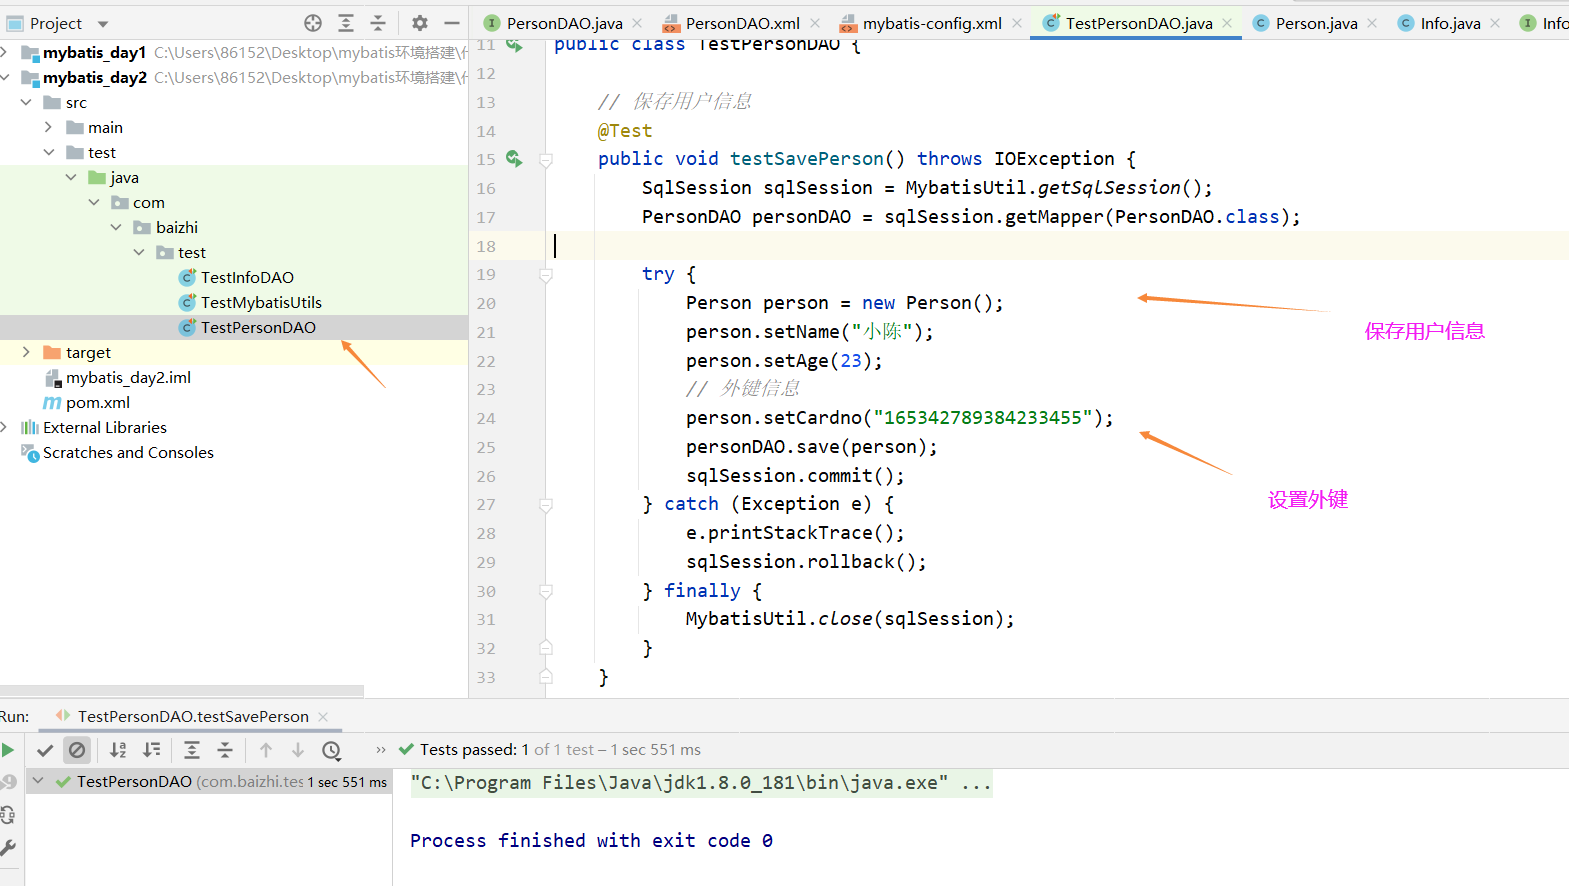
Task: Expand all in Project panel toolbar
Action: point(346,23)
